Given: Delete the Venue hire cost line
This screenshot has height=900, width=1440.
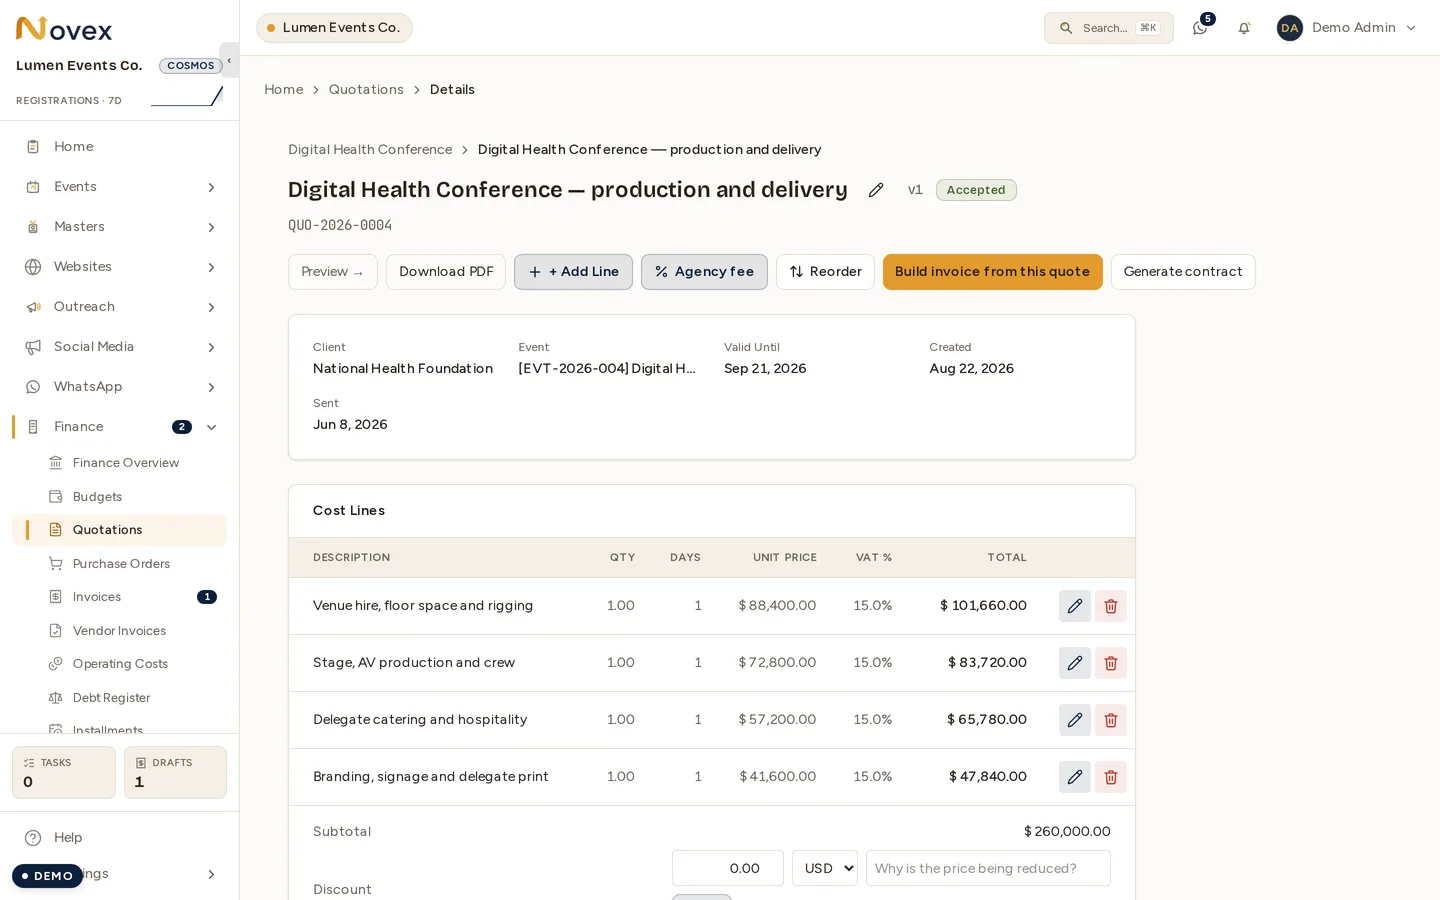Looking at the screenshot, I should coord(1111,606).
